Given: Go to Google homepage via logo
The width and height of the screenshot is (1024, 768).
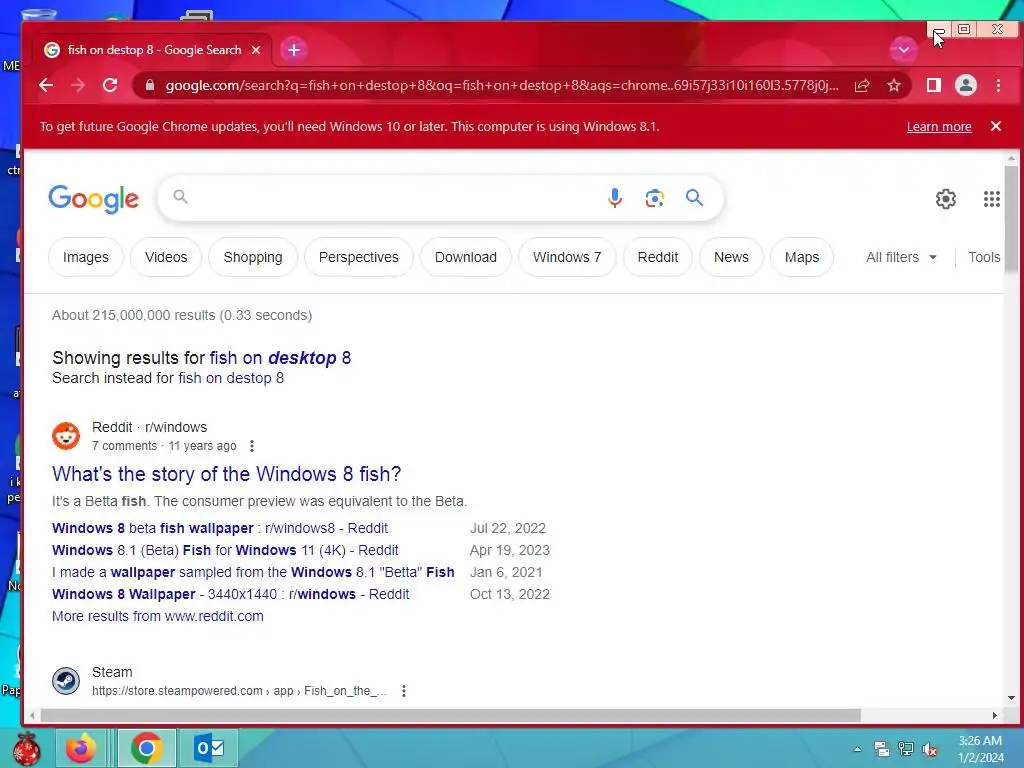Looking at the screenshot, I should tap(93, 199).
